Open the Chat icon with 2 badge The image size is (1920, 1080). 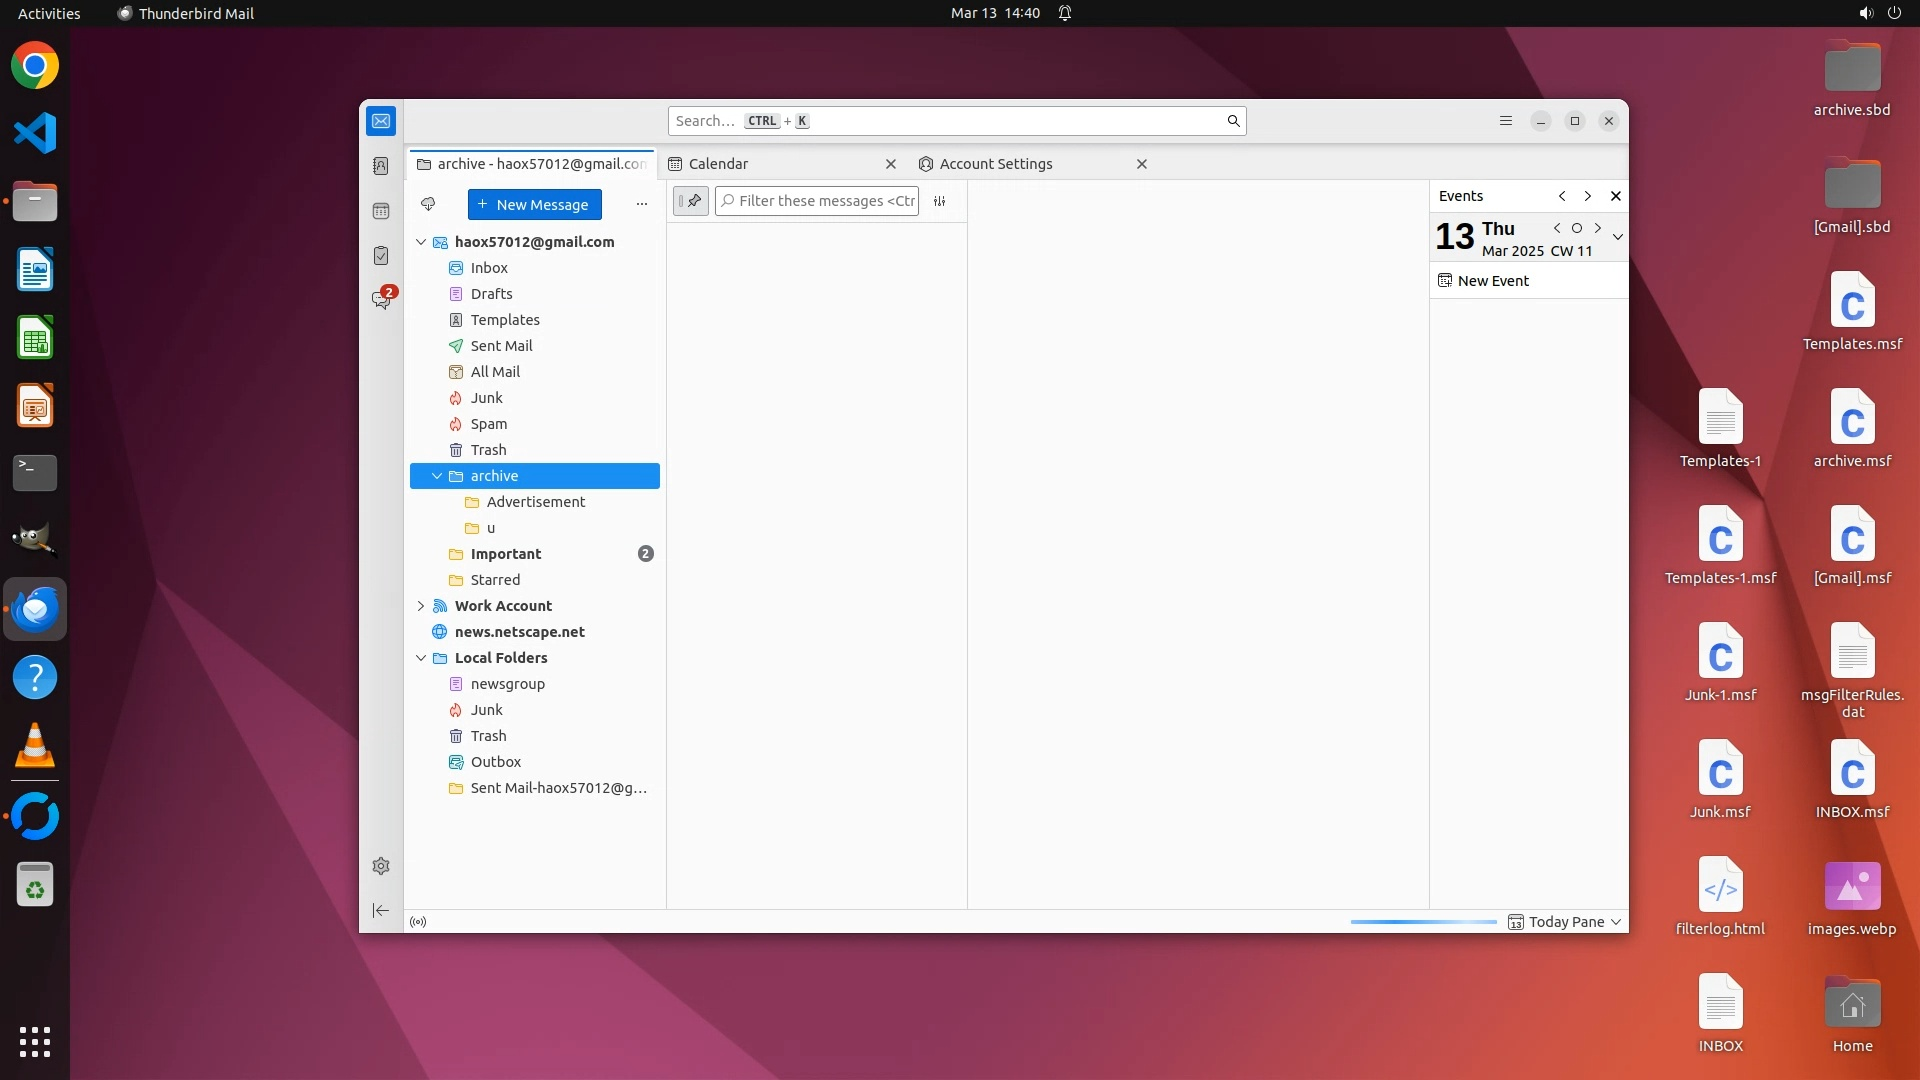pyautogui.click(x=381, y=300)
